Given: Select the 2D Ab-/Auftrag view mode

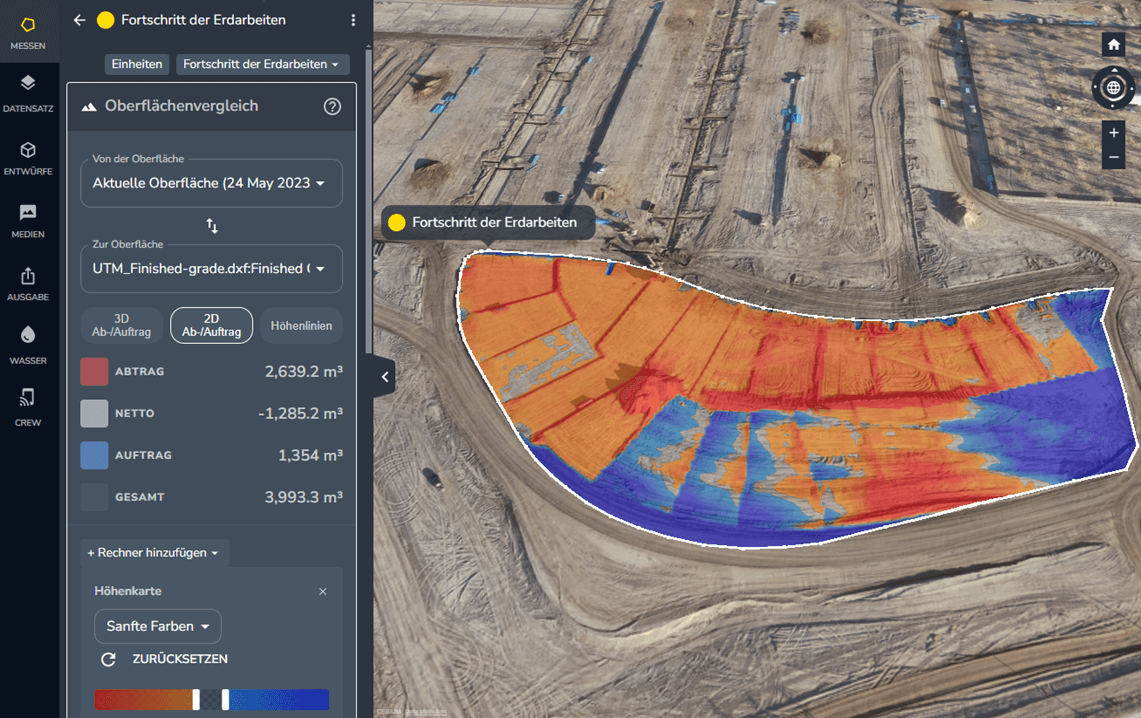Looking at the screenshot, I should pos(211,325).
